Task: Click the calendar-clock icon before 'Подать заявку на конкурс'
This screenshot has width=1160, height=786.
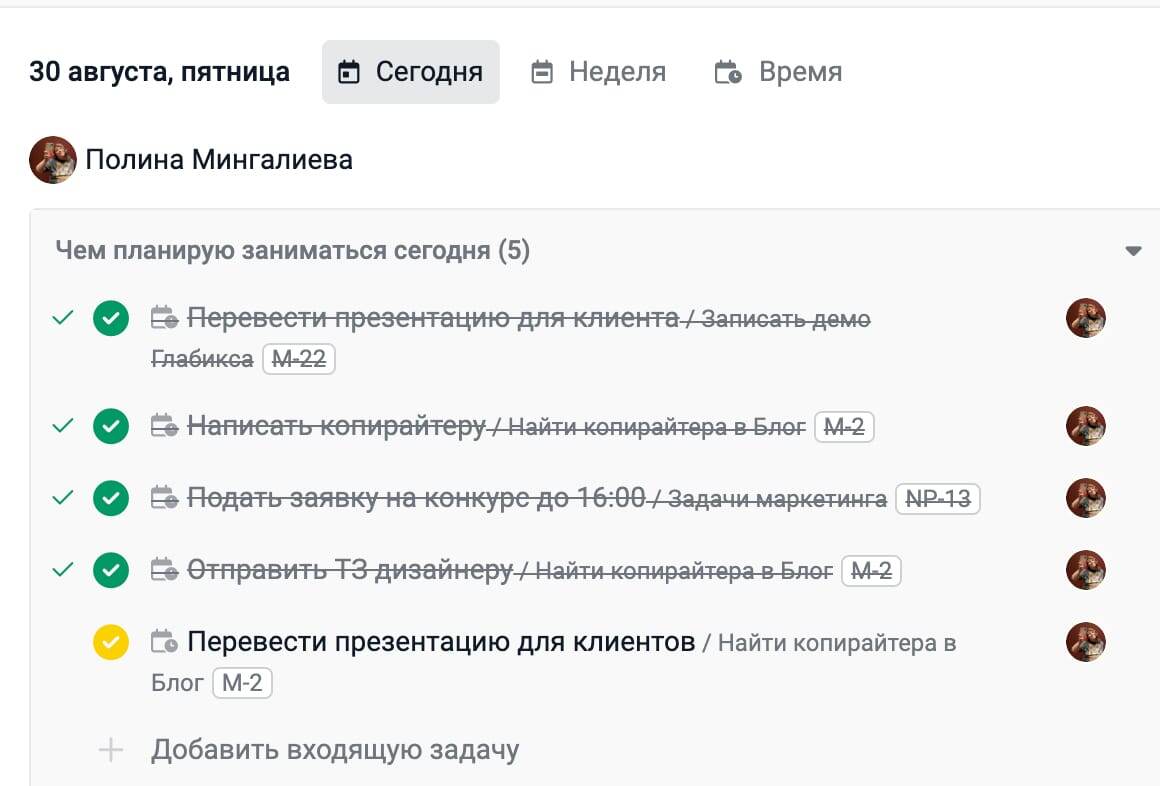Action: (164, 498)
